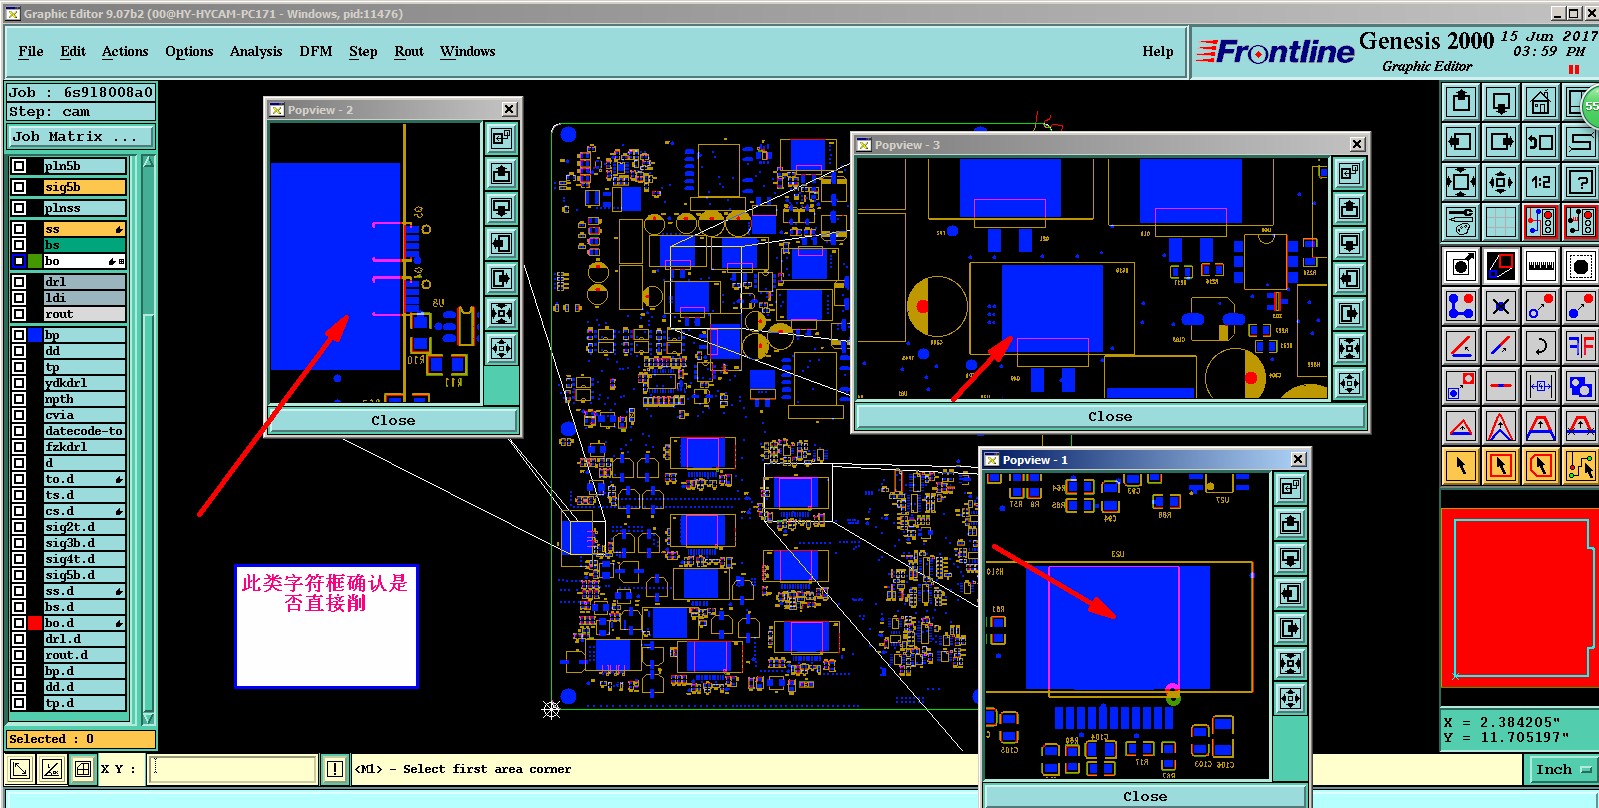
Task: Open the File menu
Action: click(31, 52)
